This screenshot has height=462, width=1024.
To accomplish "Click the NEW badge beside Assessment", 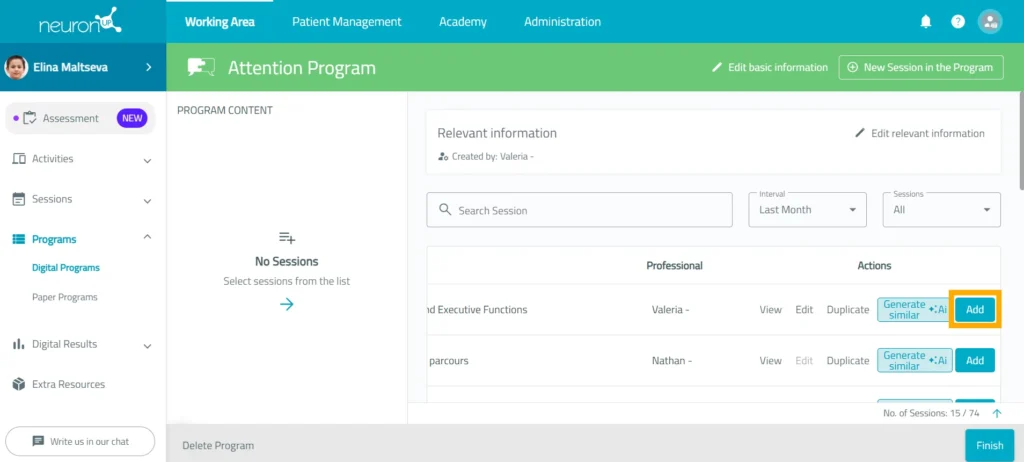I will (132, 118).
